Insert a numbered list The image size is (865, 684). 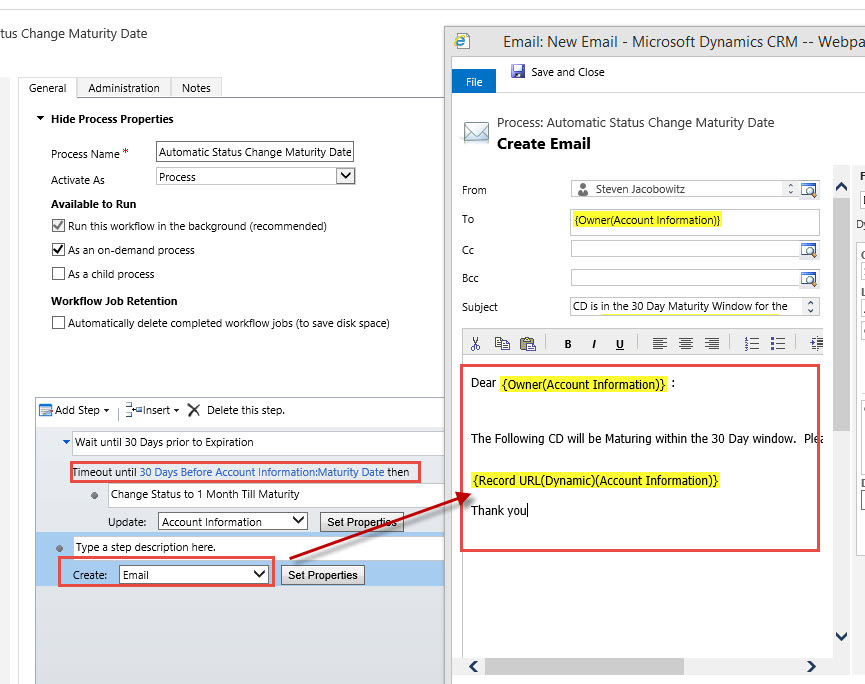point(752,344)
